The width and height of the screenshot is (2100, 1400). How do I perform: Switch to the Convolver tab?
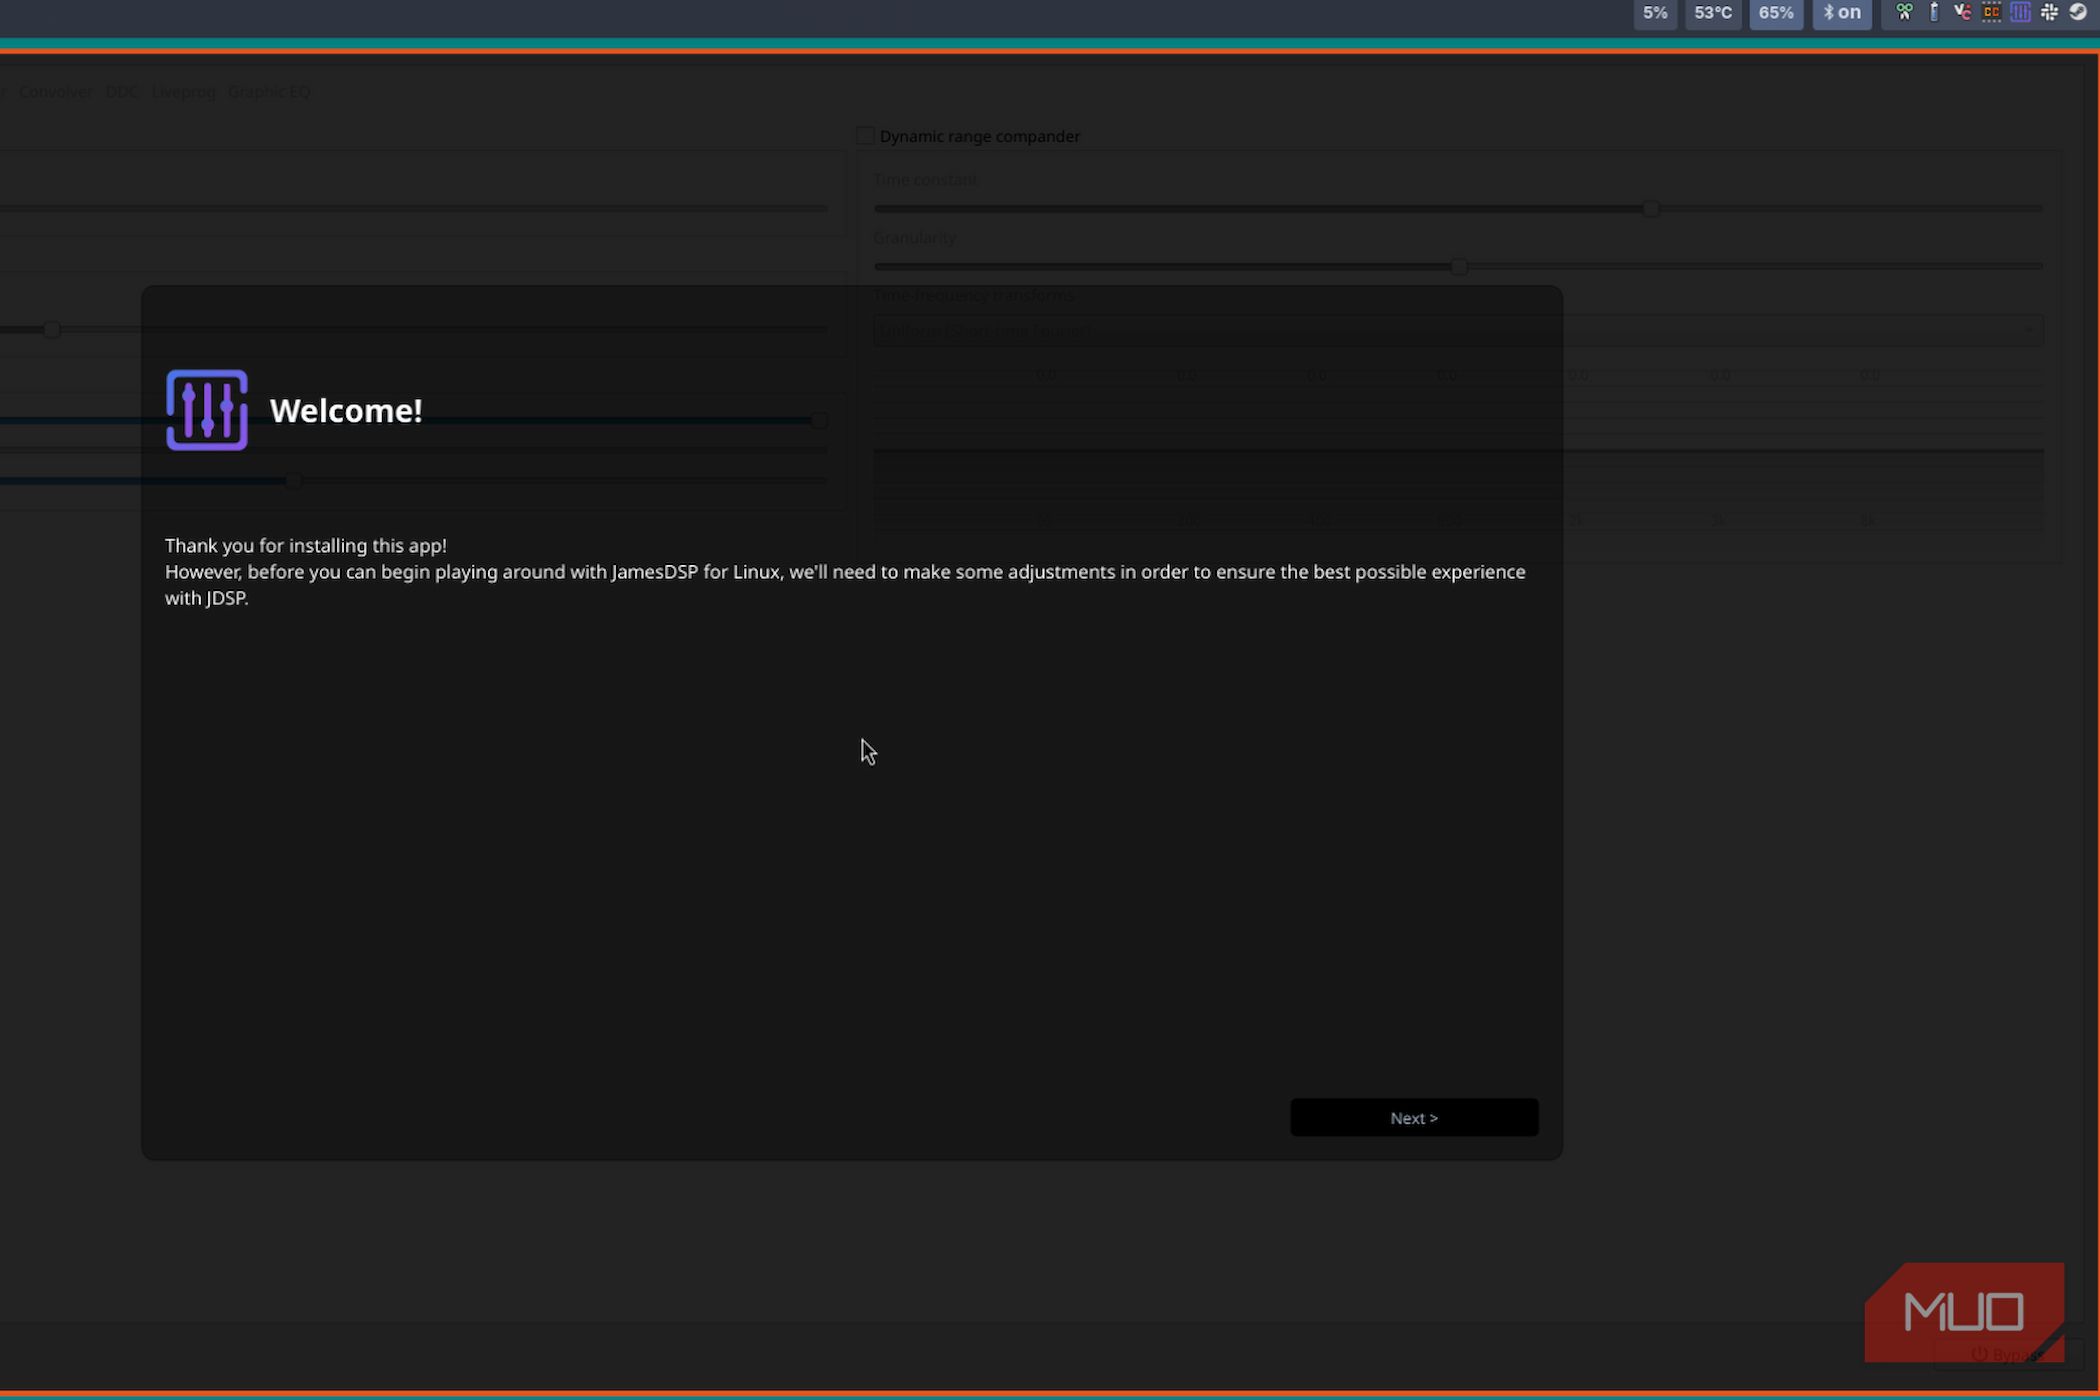[x=55, y=92]
